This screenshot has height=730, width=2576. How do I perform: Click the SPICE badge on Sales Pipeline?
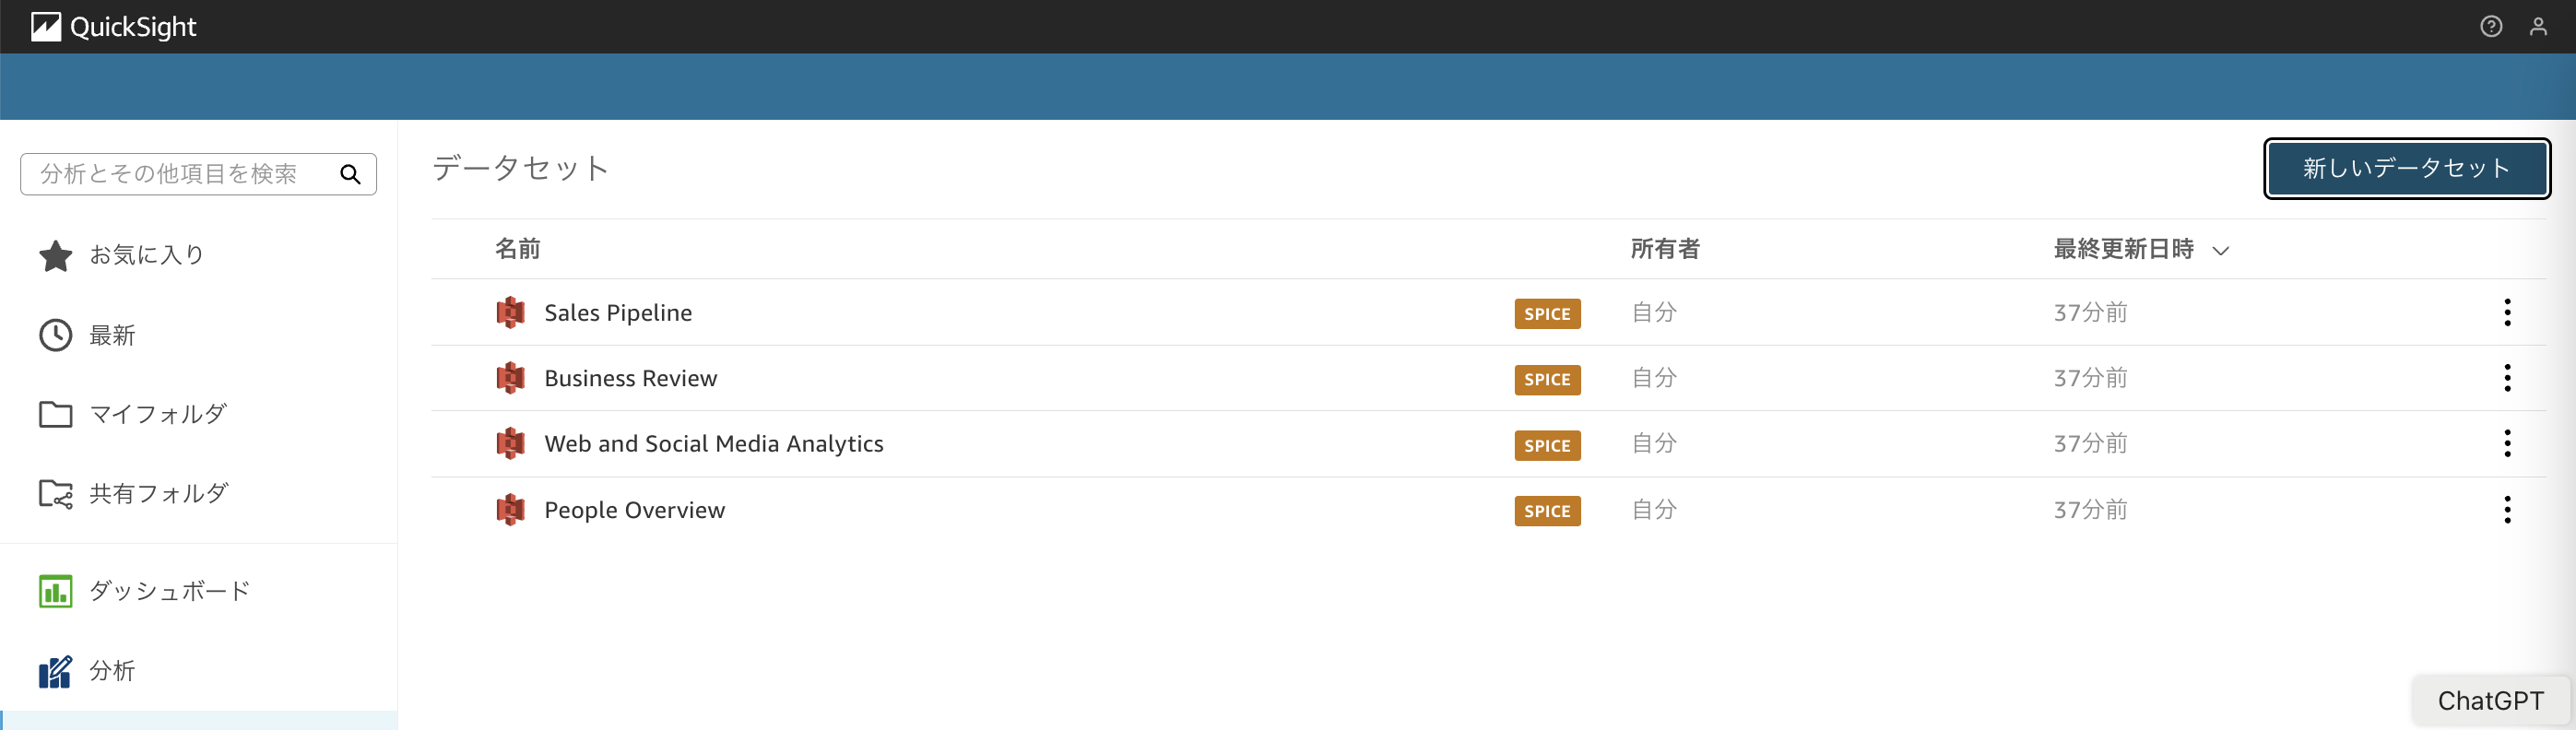(x=1547, y=314)
